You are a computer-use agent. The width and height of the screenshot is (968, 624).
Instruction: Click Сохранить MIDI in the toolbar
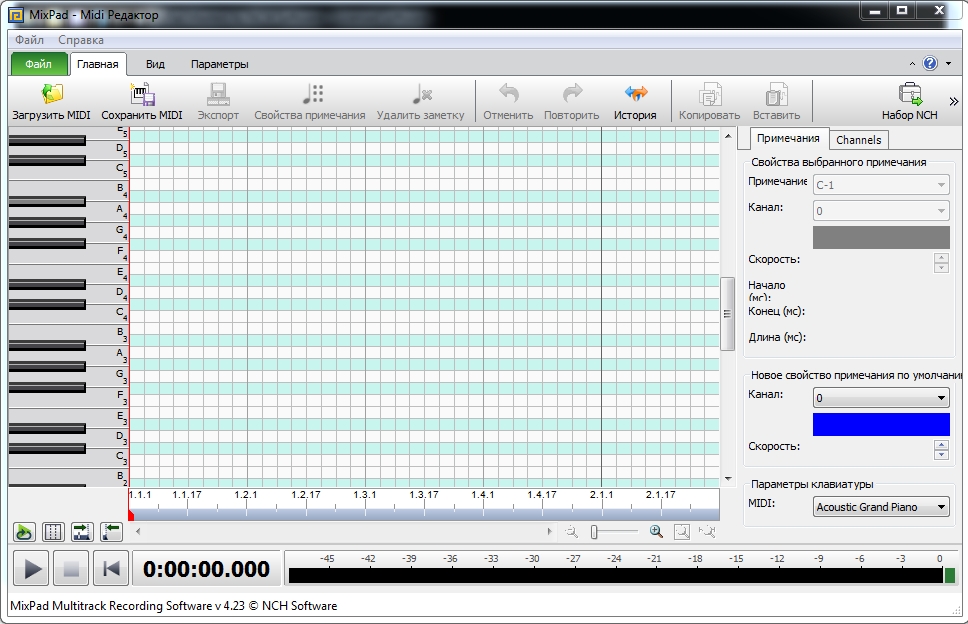[x=142, y=102]
